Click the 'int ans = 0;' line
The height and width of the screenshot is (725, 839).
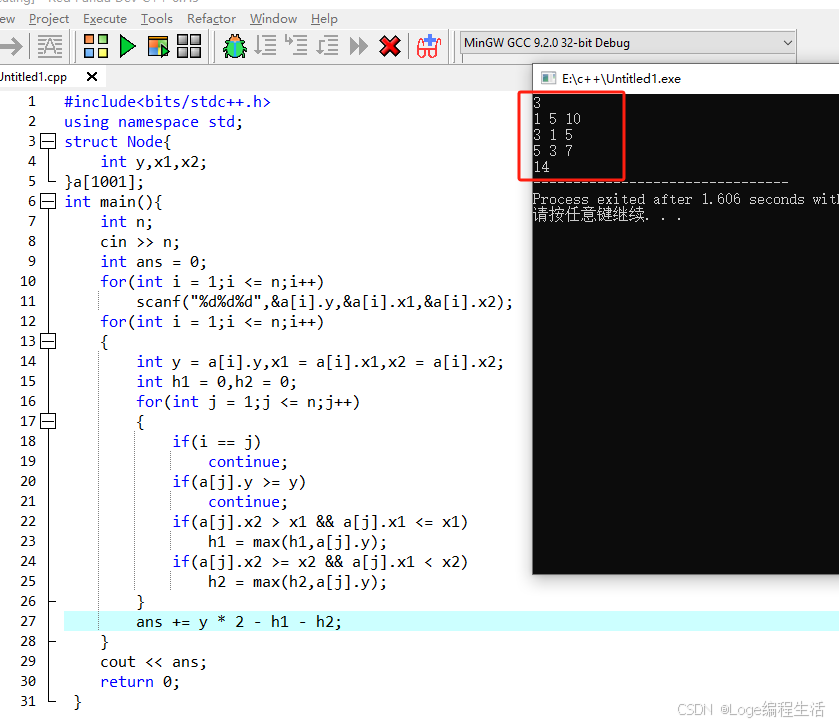pos(153,262)
